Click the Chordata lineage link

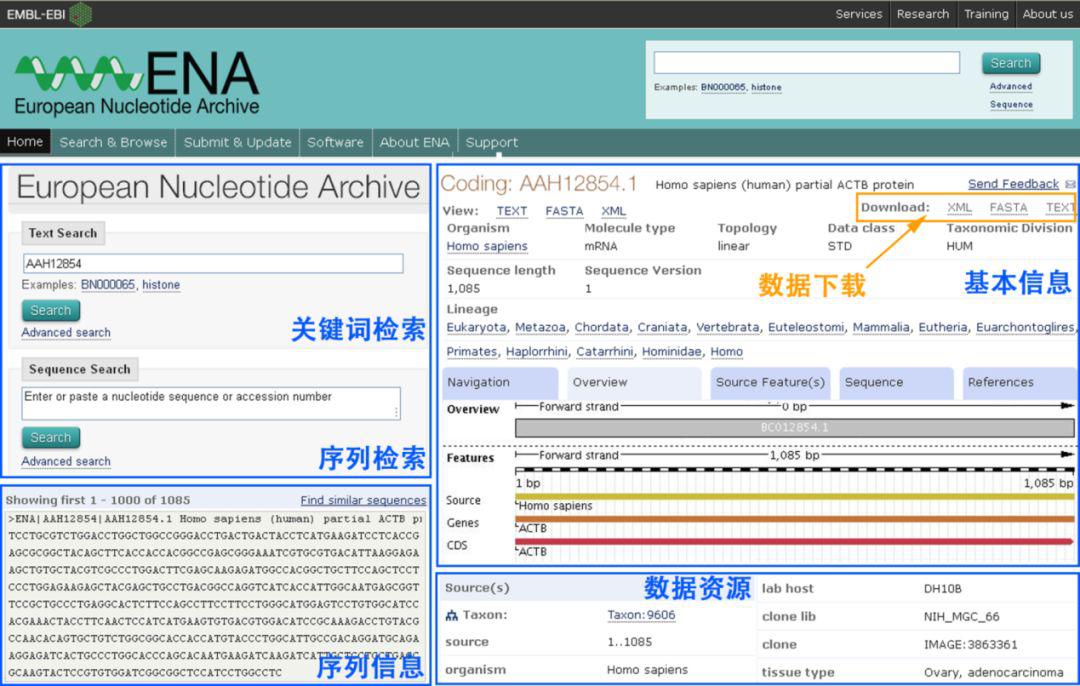tap(601, 328)
